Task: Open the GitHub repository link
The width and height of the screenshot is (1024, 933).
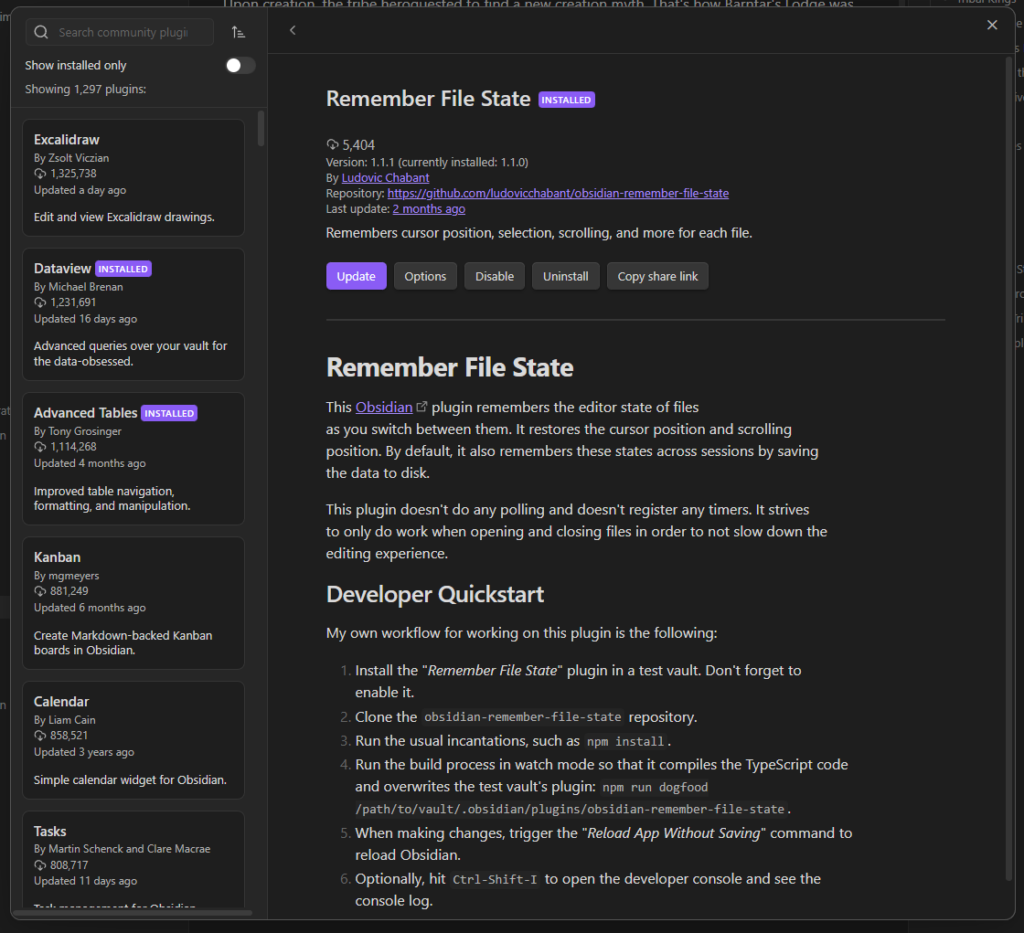Action: coord(558,193)
